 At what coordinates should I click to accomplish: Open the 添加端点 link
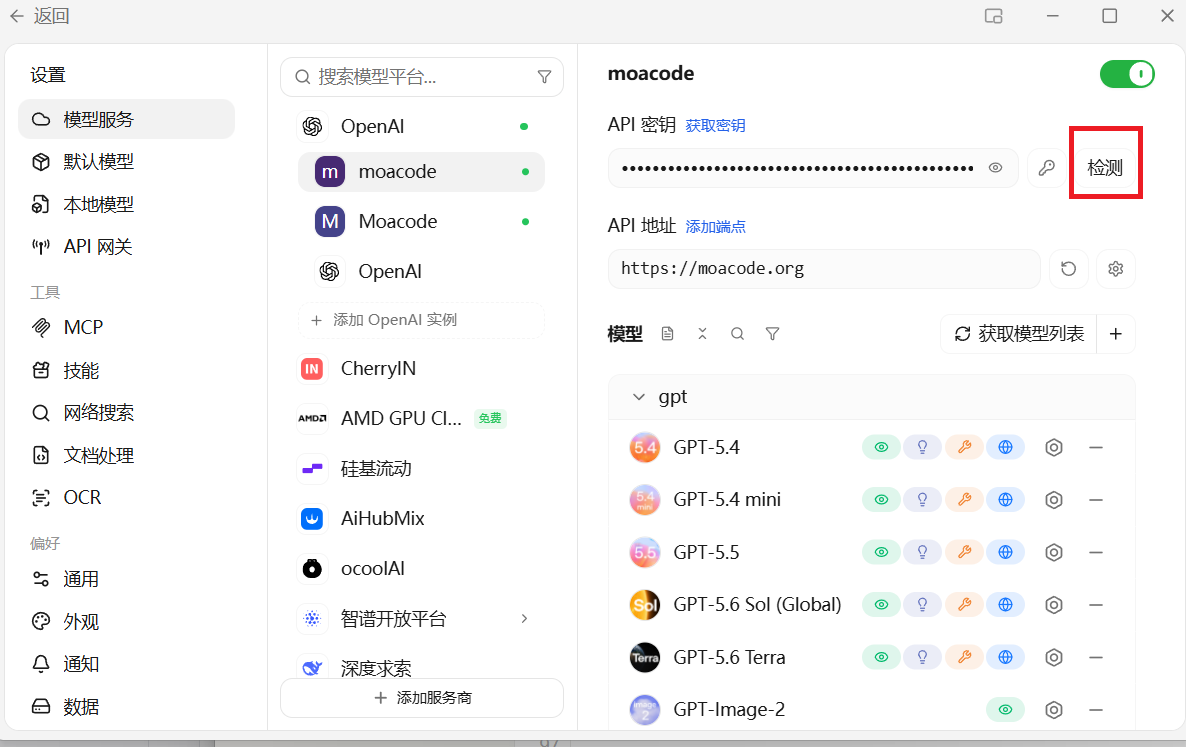click(x=715, y=227)
